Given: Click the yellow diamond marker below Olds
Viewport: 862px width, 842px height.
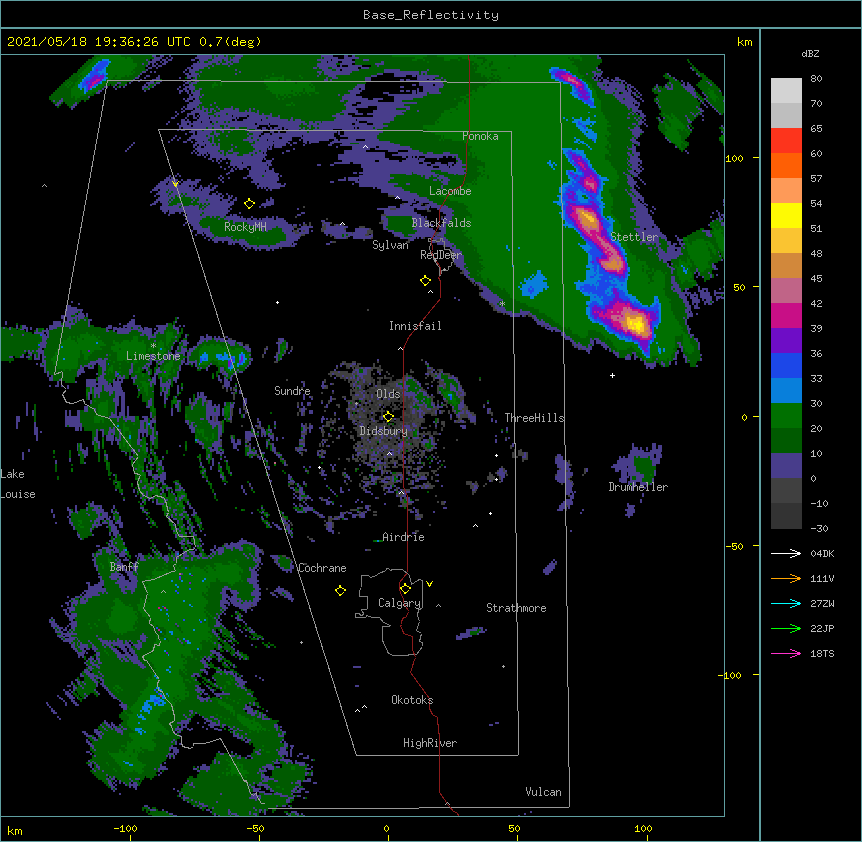Looking at the screenshot, I should tap(388, 416).
